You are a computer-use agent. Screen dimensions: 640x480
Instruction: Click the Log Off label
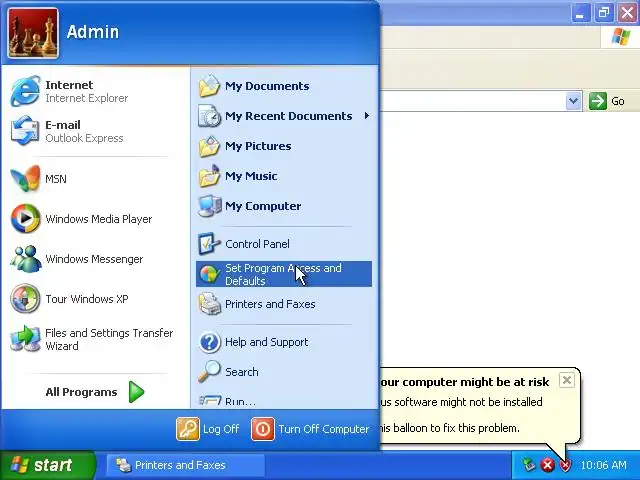(221, 429)
